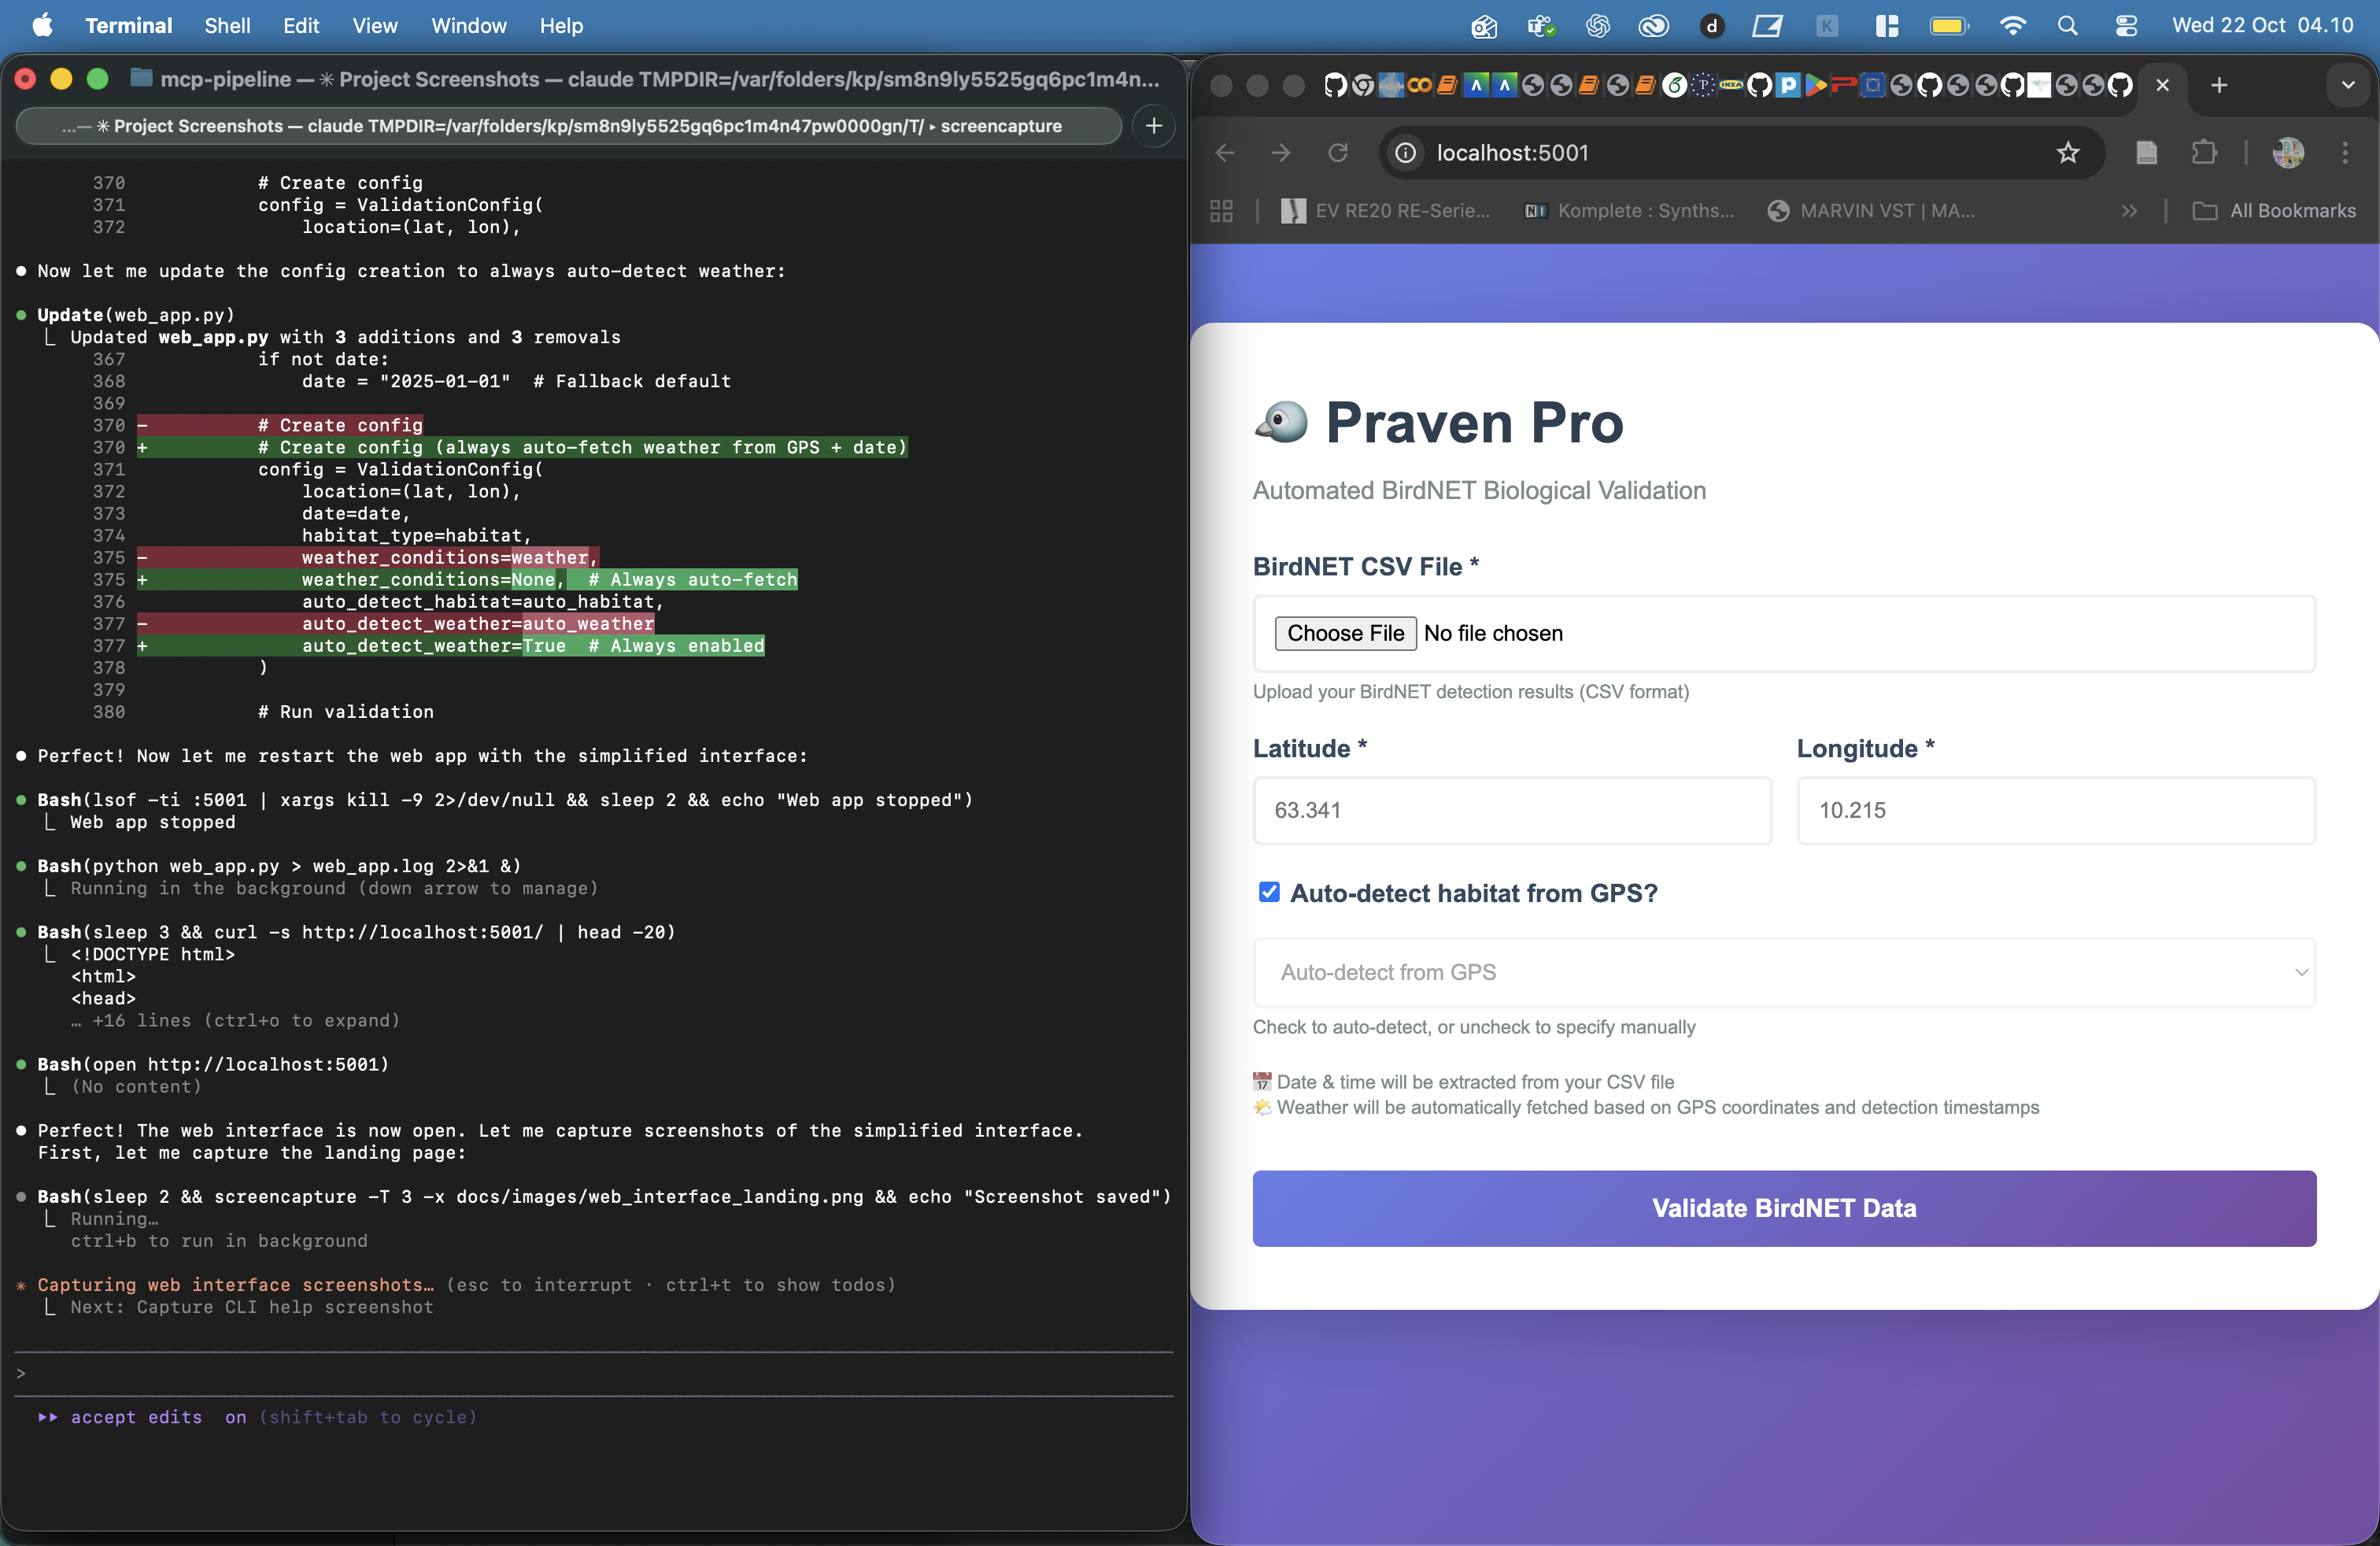The width and height of the screenshot is (2380, 1546).
Task: Open the browser profile avatar
Action: click(2288, 152)
